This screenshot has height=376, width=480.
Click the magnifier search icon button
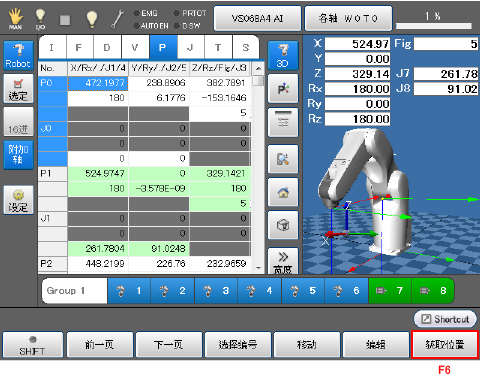click(283, 159)
